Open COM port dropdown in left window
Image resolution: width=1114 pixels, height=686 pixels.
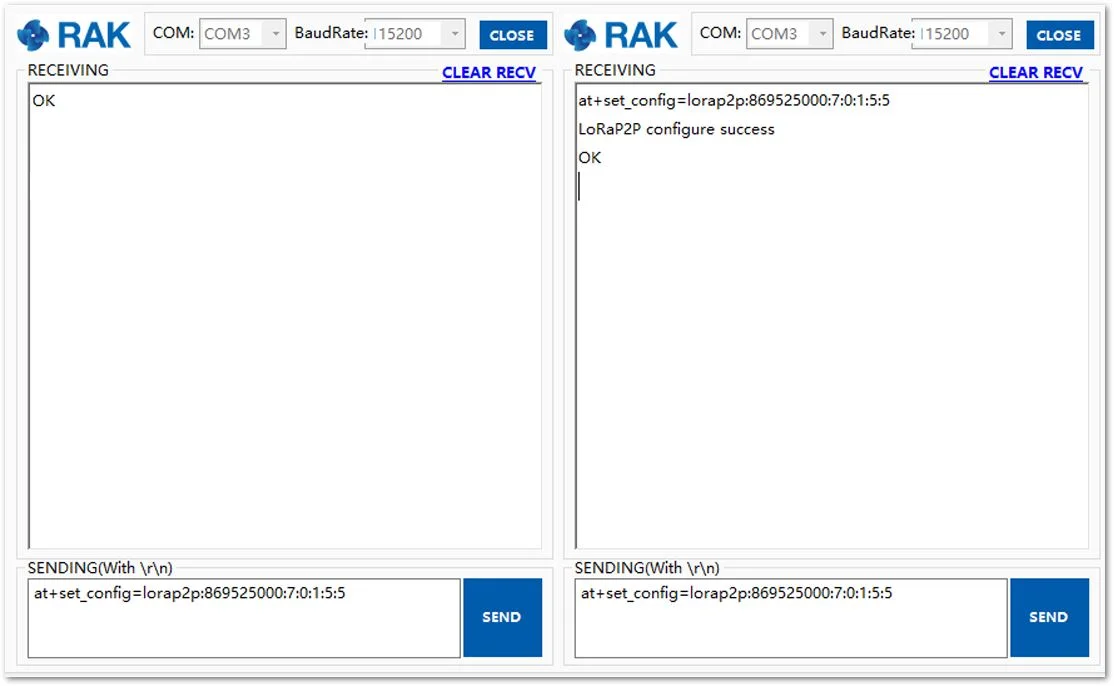(275, 33)
